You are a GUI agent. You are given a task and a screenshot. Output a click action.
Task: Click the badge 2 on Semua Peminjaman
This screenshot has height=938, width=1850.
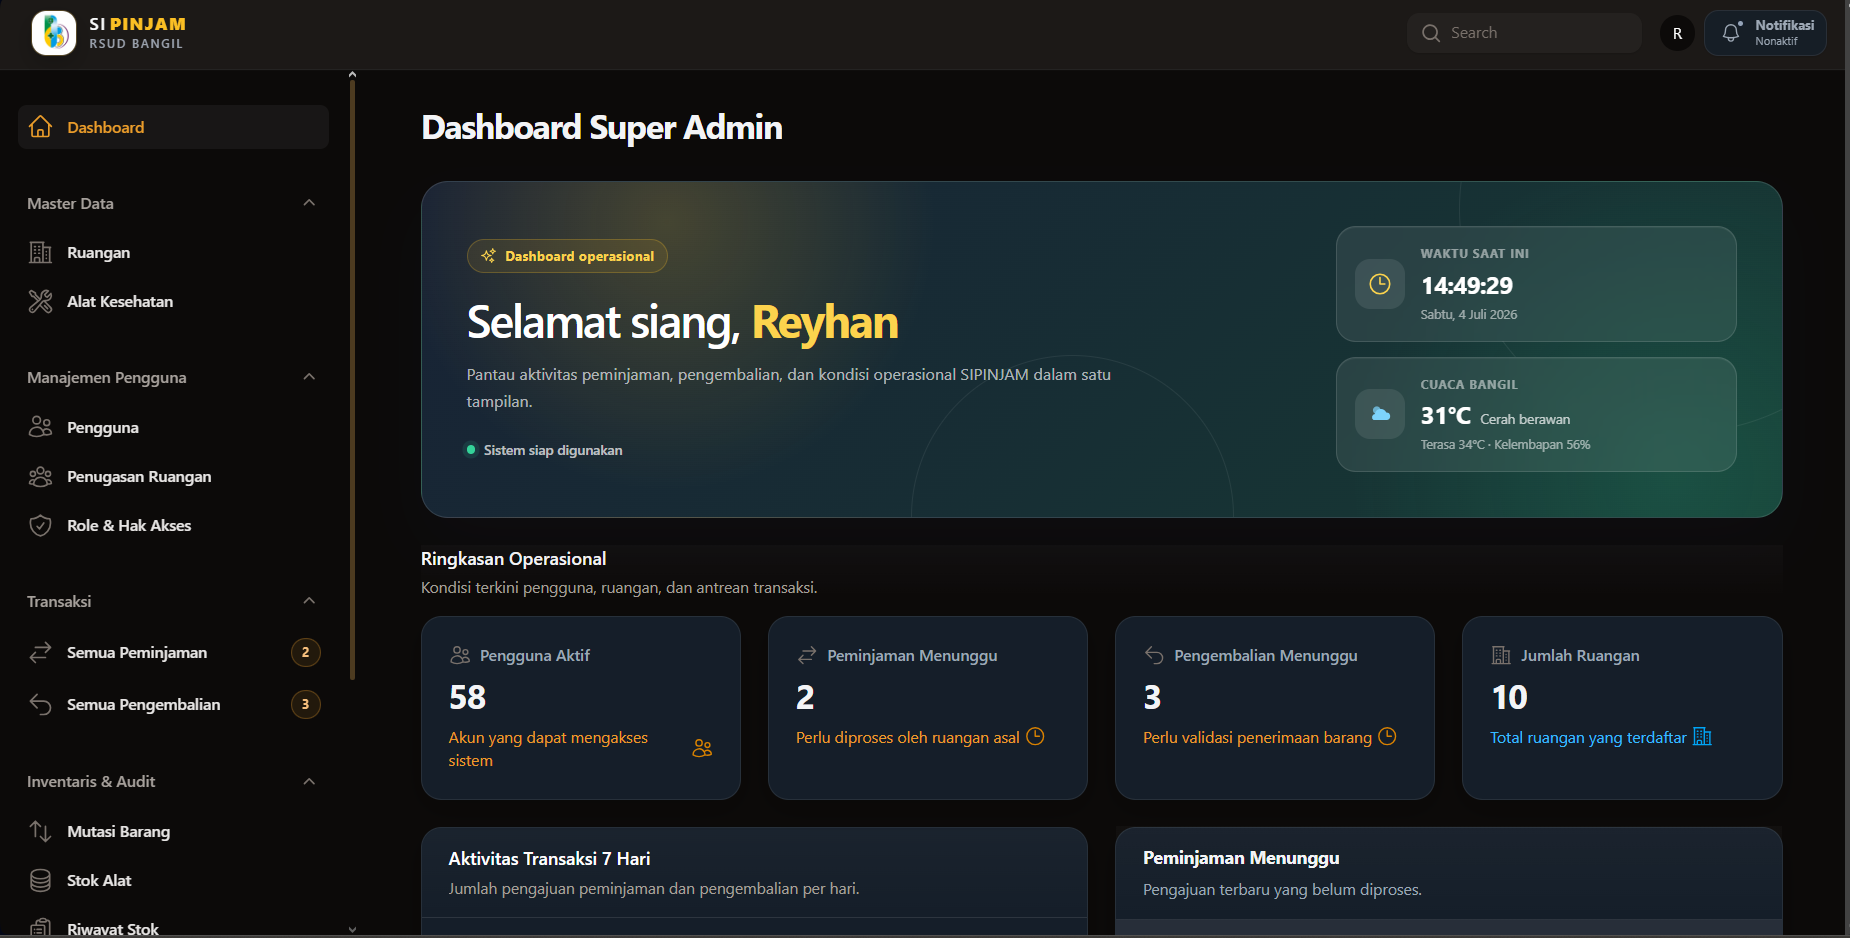pyautogui.click(x=306, y=652)
